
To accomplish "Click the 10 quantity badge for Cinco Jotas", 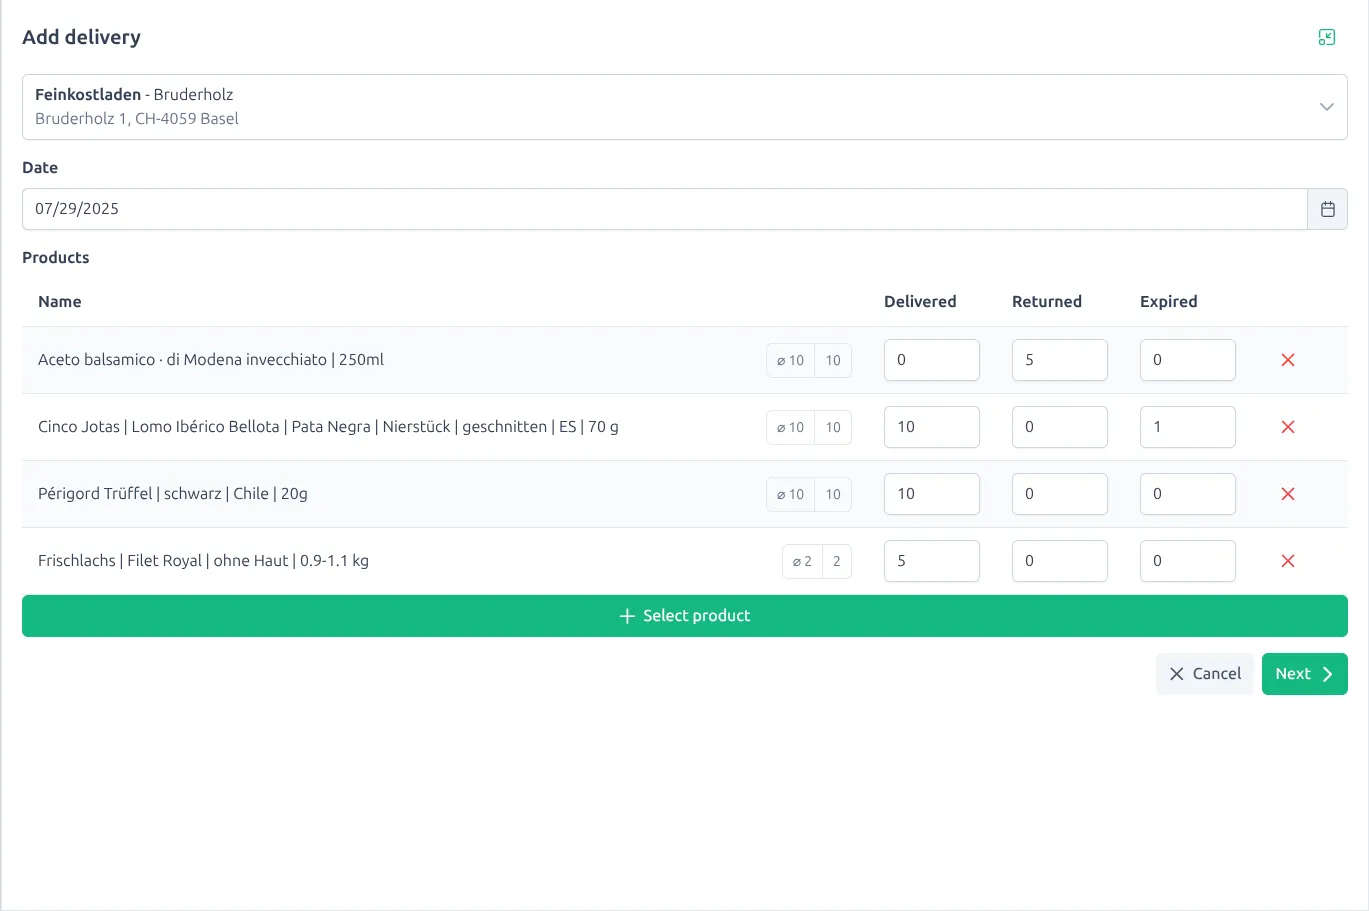I will click(x=833, y=428).
